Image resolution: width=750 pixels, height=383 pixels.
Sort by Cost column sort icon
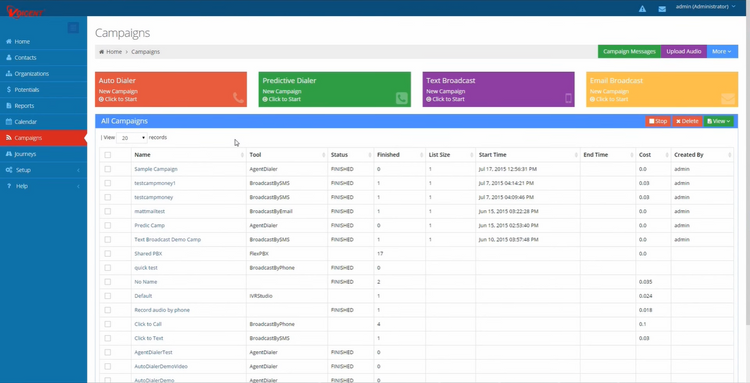(x=667, y=155)
